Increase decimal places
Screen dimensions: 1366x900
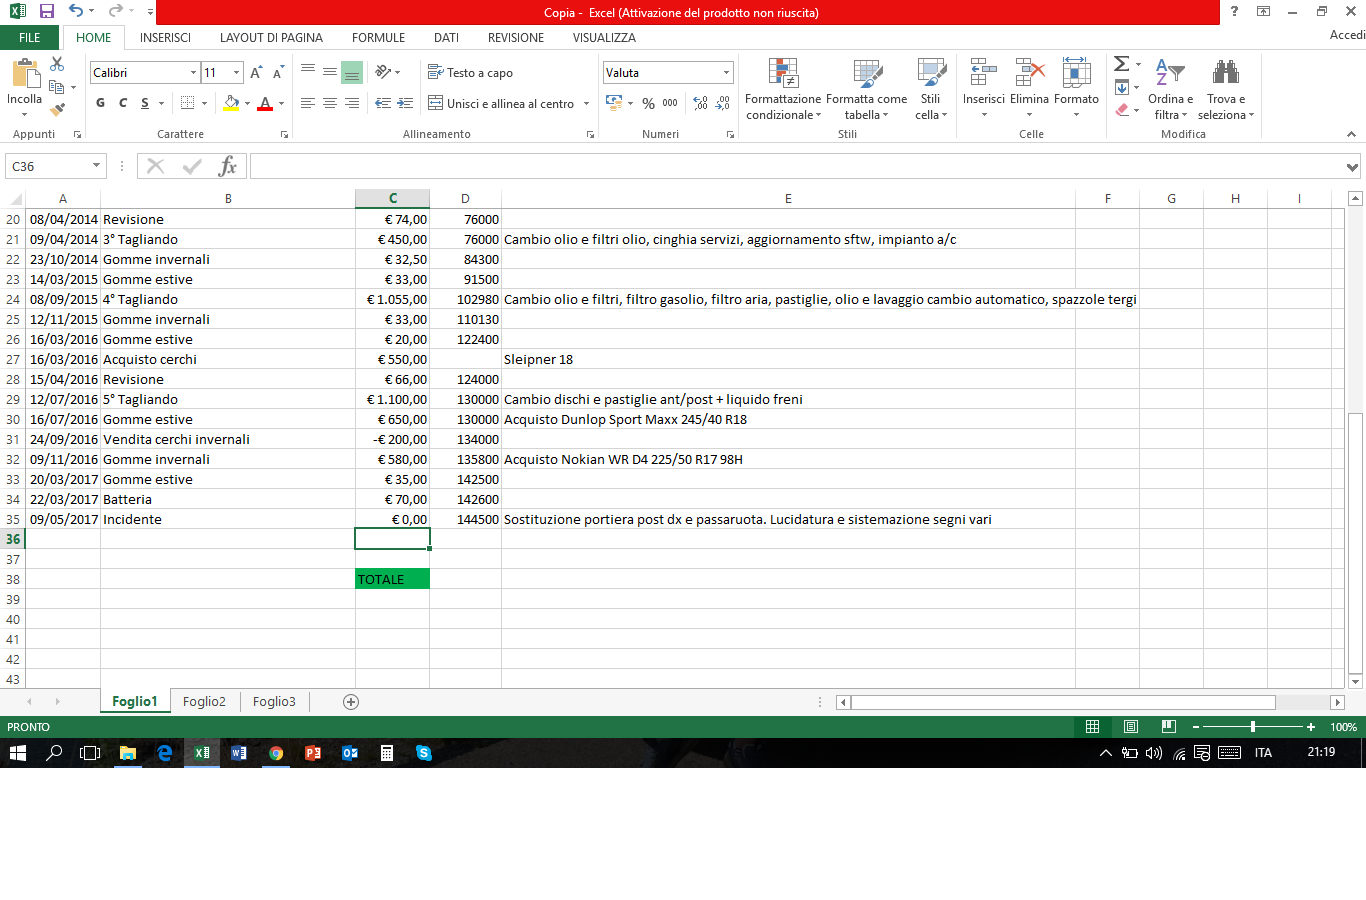coord(700,103)
